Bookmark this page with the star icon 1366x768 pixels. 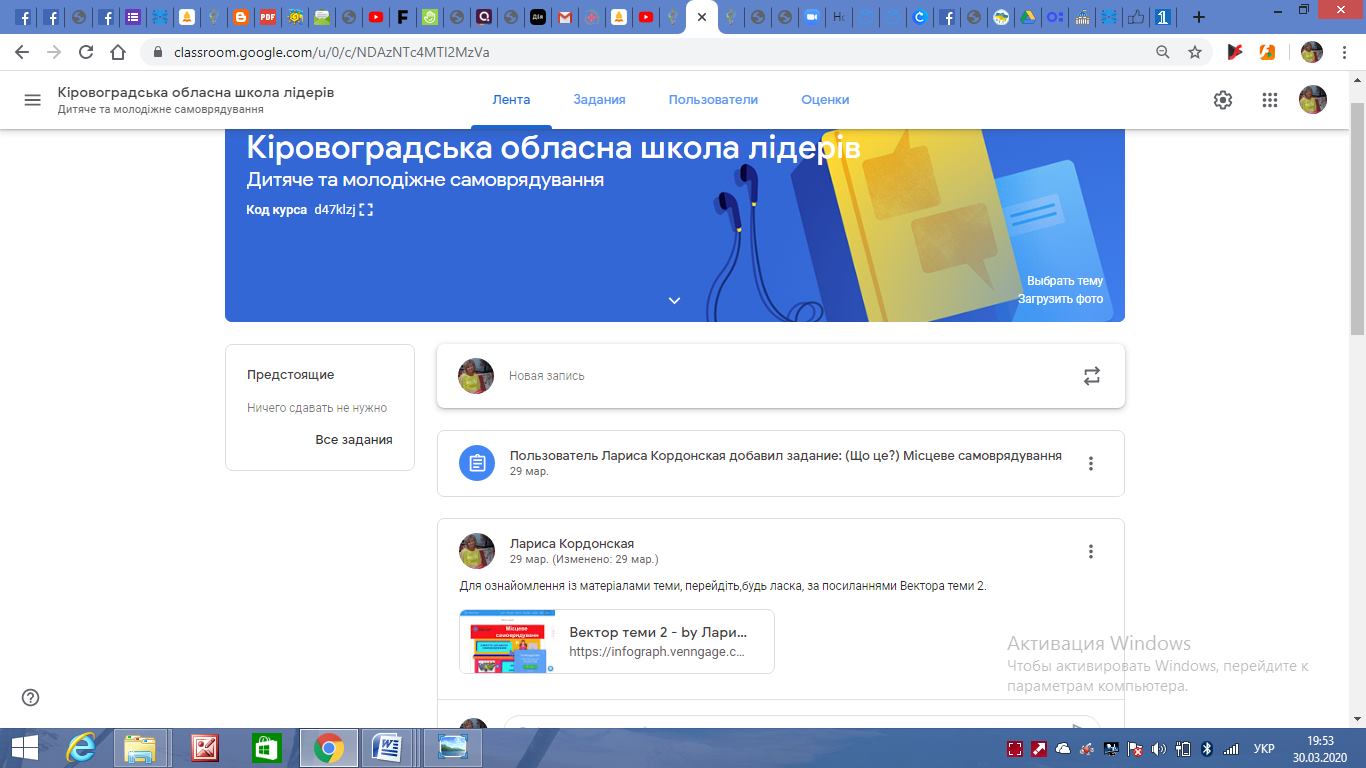1194,52
